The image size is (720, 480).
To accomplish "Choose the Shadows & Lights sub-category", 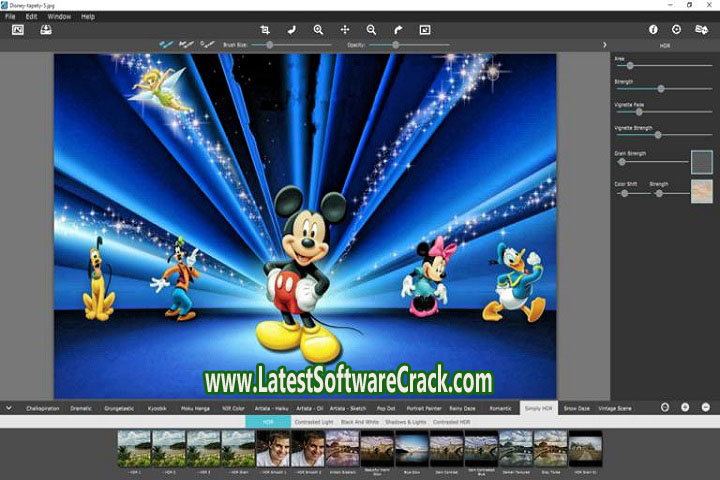I will pyautogui.click(x=405, y=422).
